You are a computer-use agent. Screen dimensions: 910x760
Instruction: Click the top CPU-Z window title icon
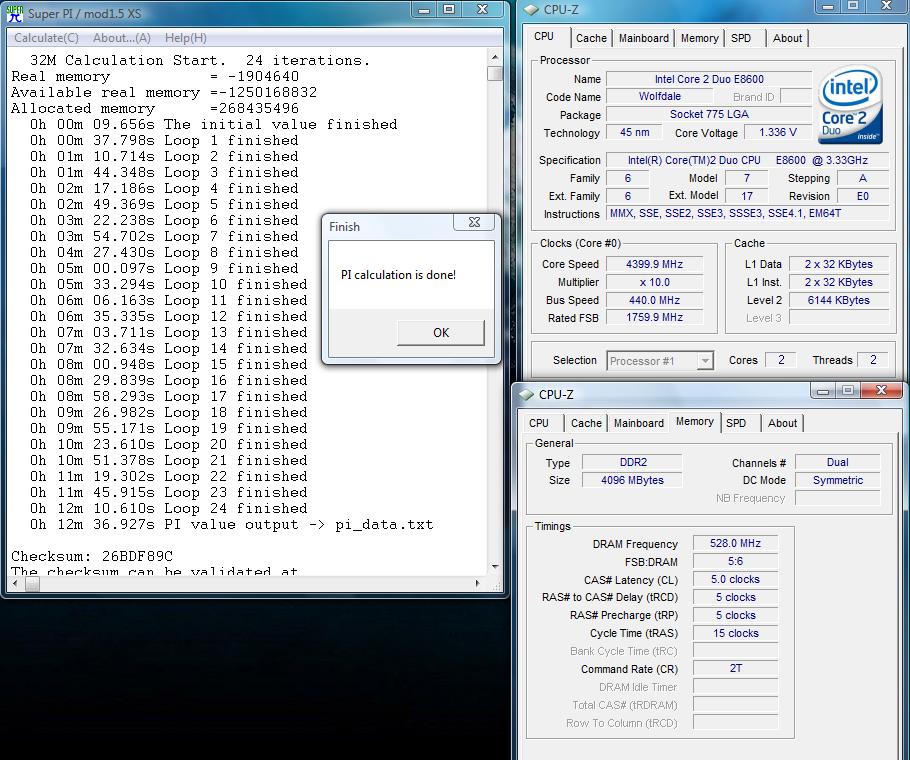(531, 9)
